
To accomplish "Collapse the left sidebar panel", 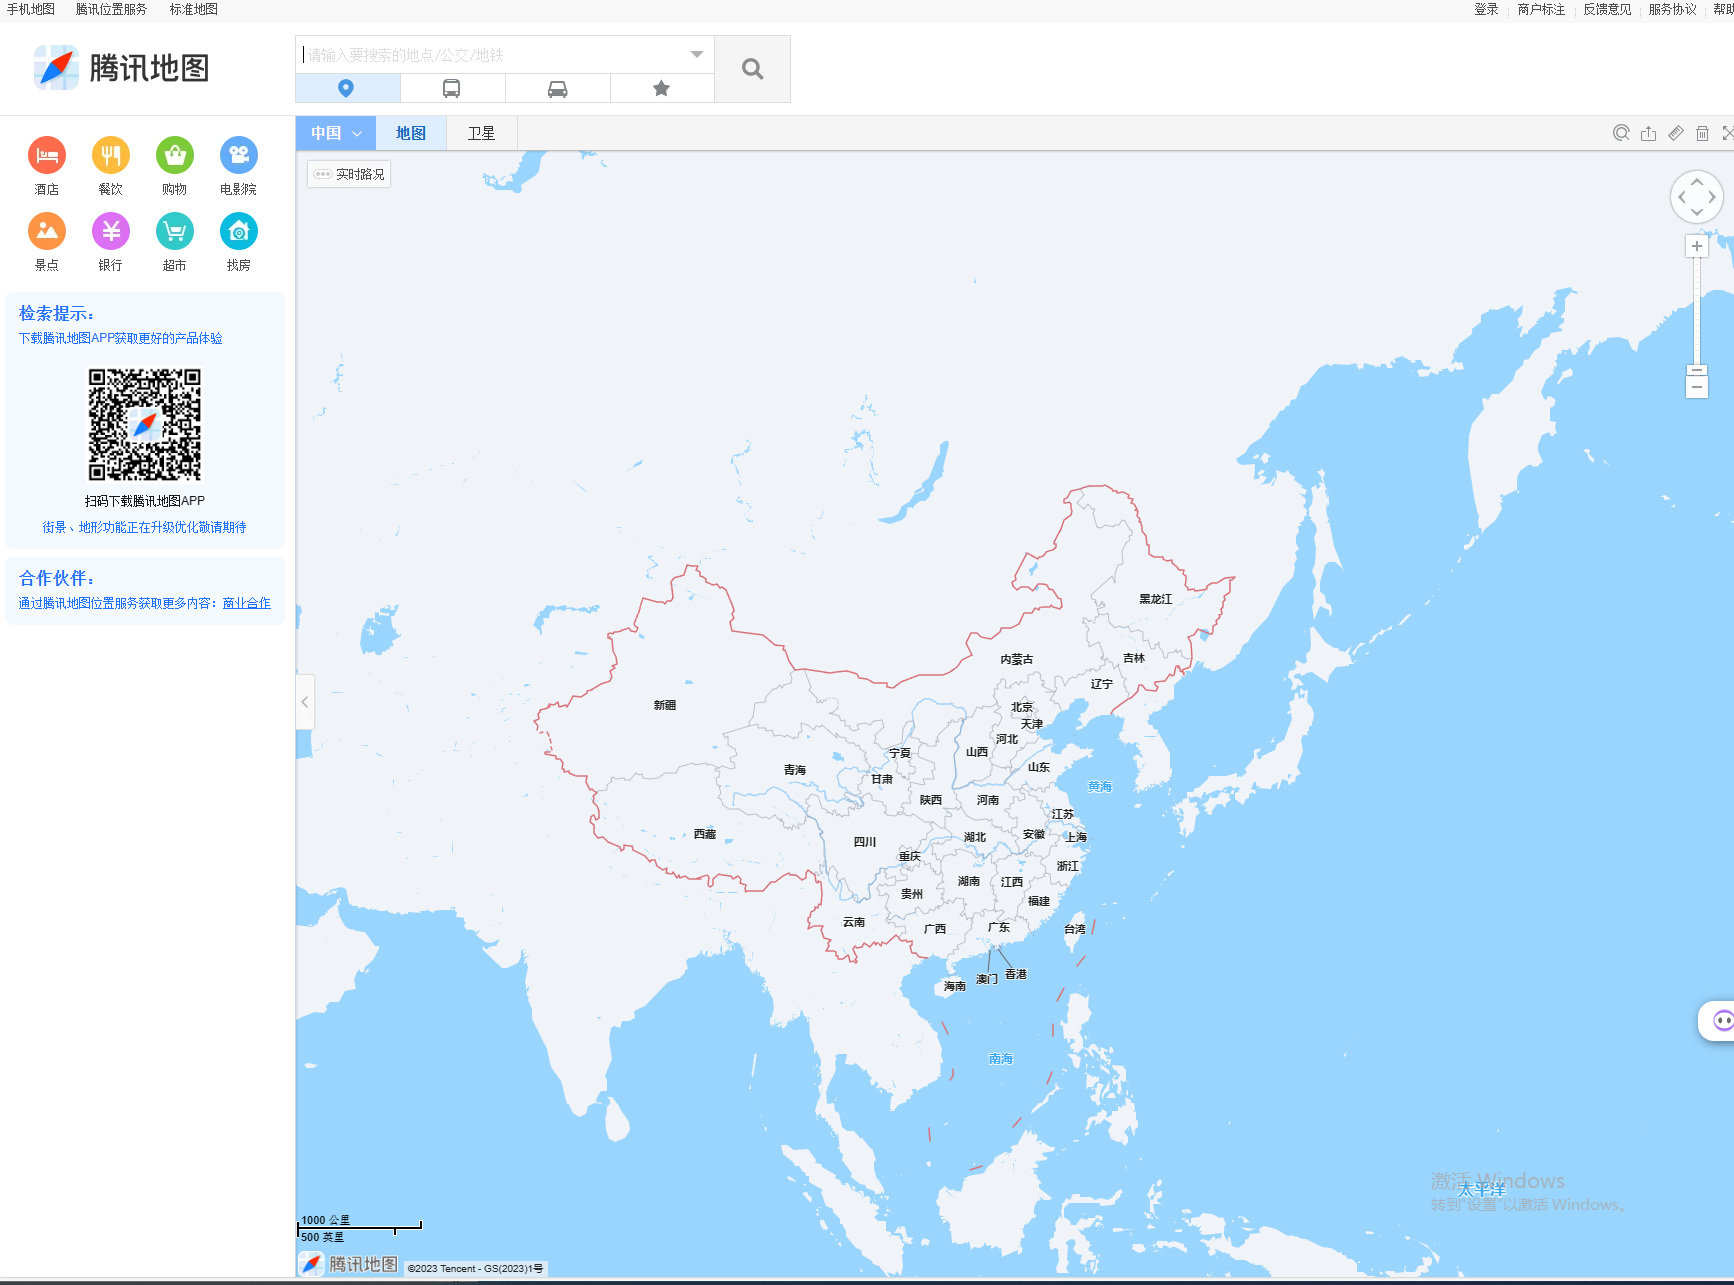I will pyautogui.click(x=304, y=703).
